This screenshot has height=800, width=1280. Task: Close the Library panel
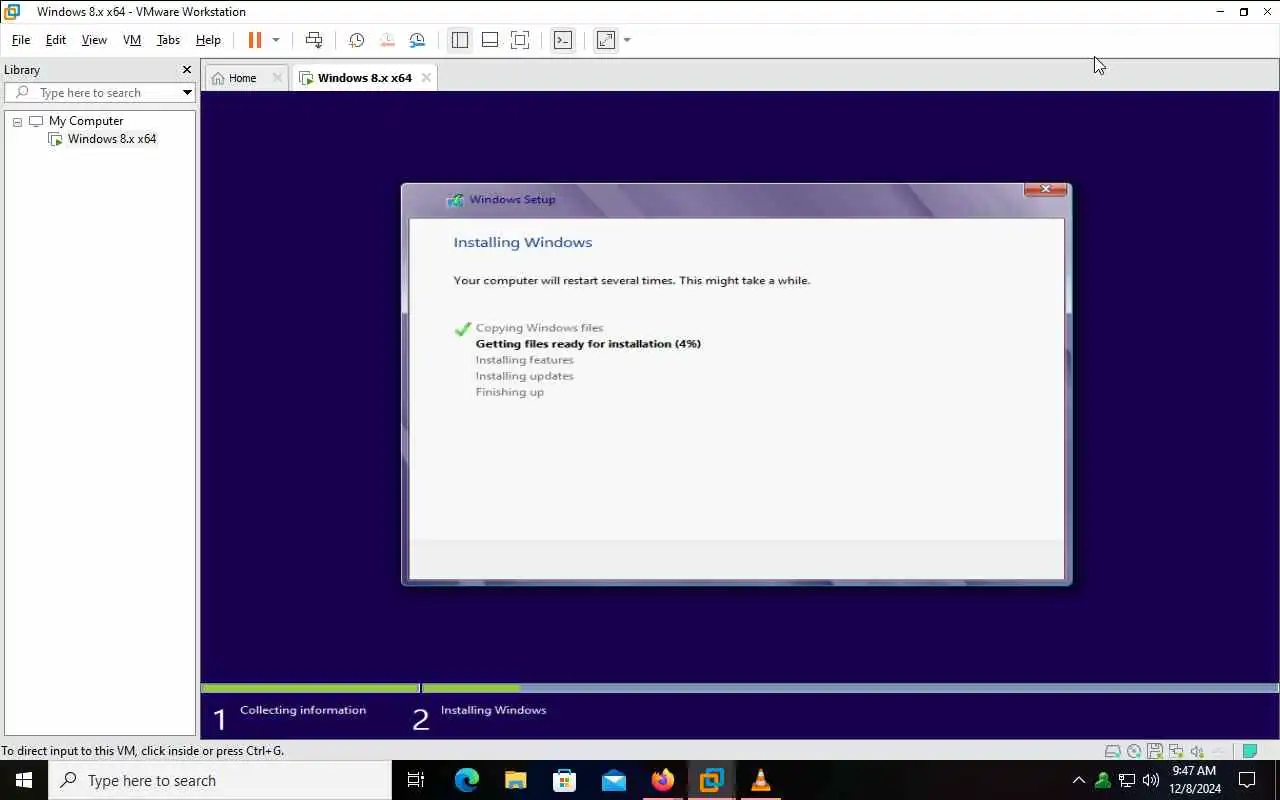point(186,70)
